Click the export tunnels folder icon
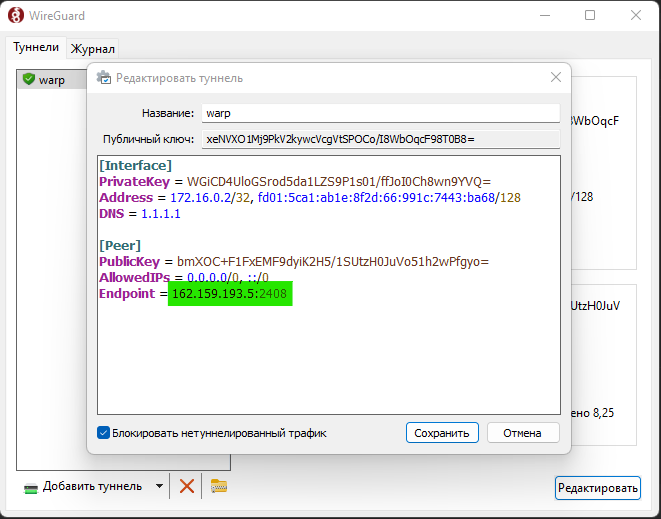The image size is (661, 519). click(219, 487)
